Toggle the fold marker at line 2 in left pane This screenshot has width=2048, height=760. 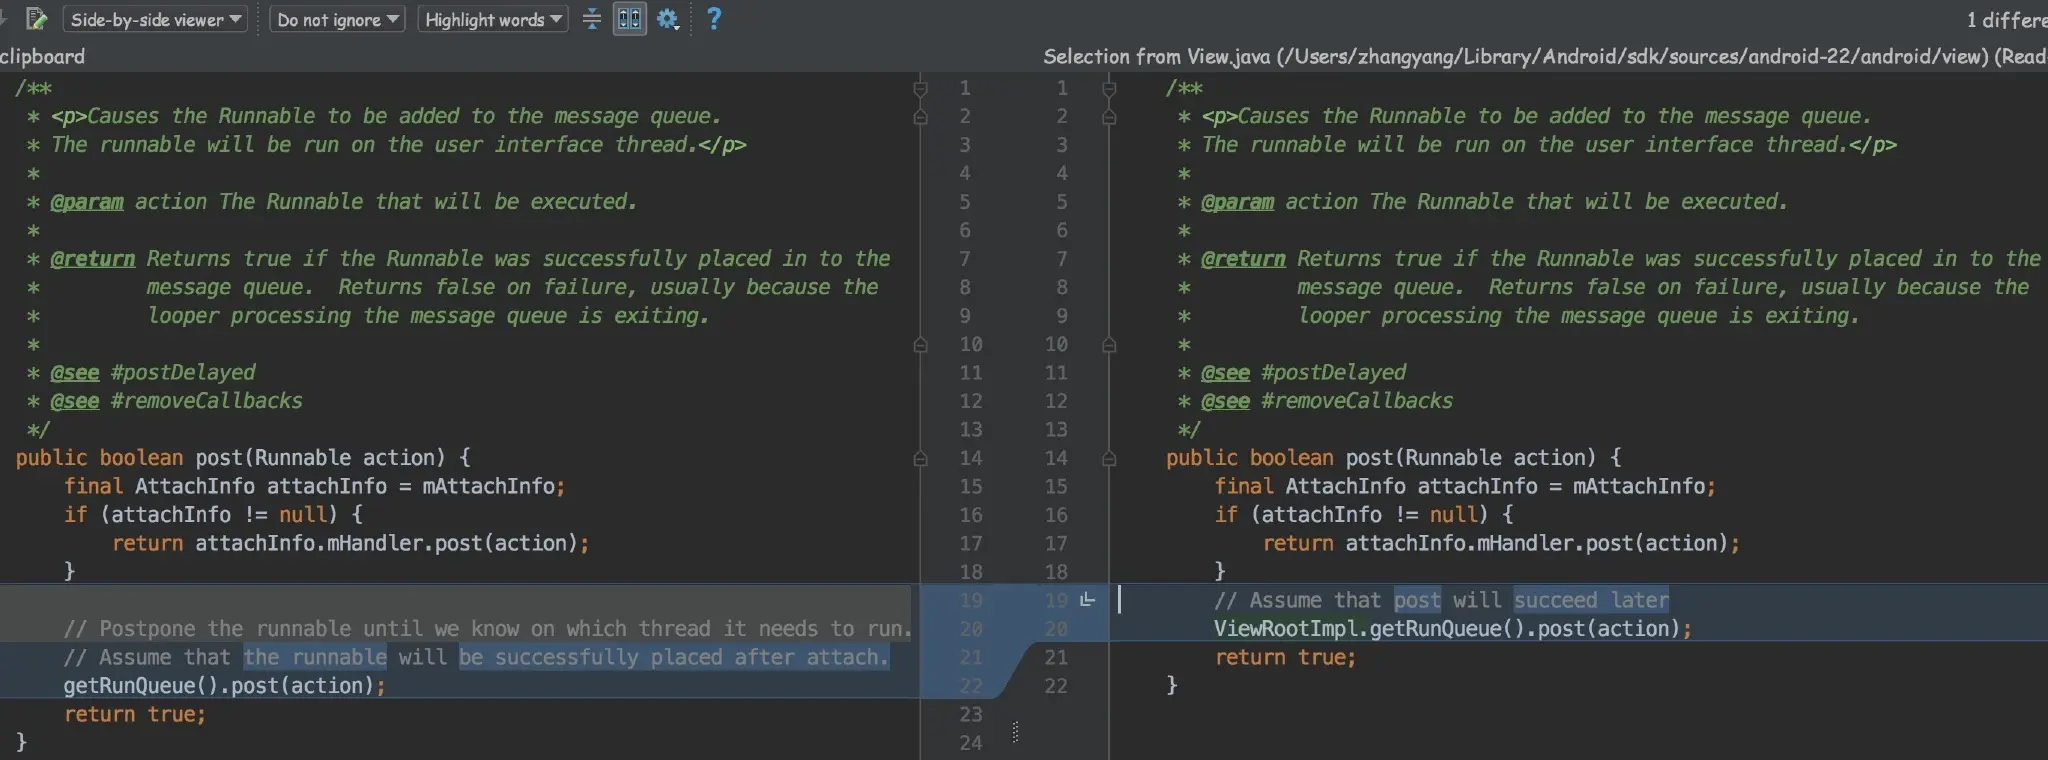click(x=920, y=116)
